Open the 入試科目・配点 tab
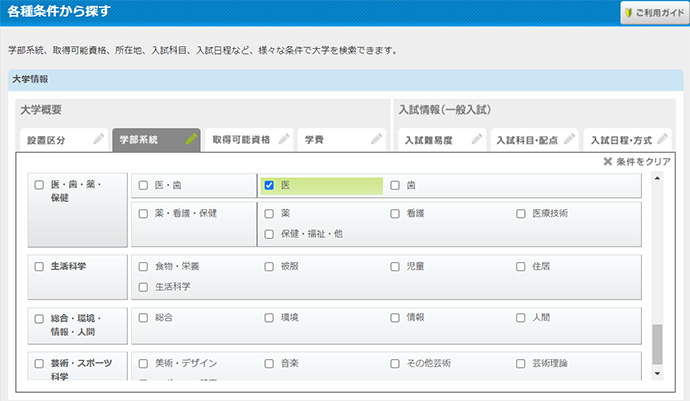 535,140
